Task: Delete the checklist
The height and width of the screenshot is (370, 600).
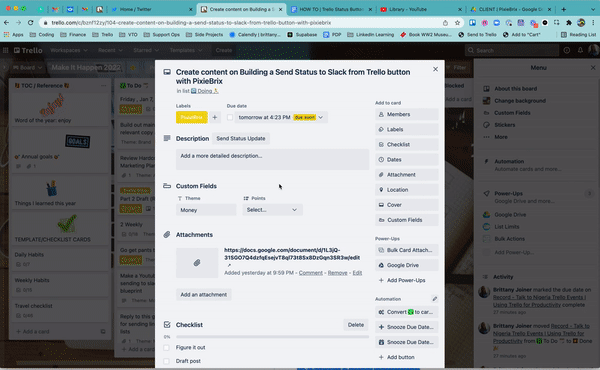Action: click(x=355, y=325)
